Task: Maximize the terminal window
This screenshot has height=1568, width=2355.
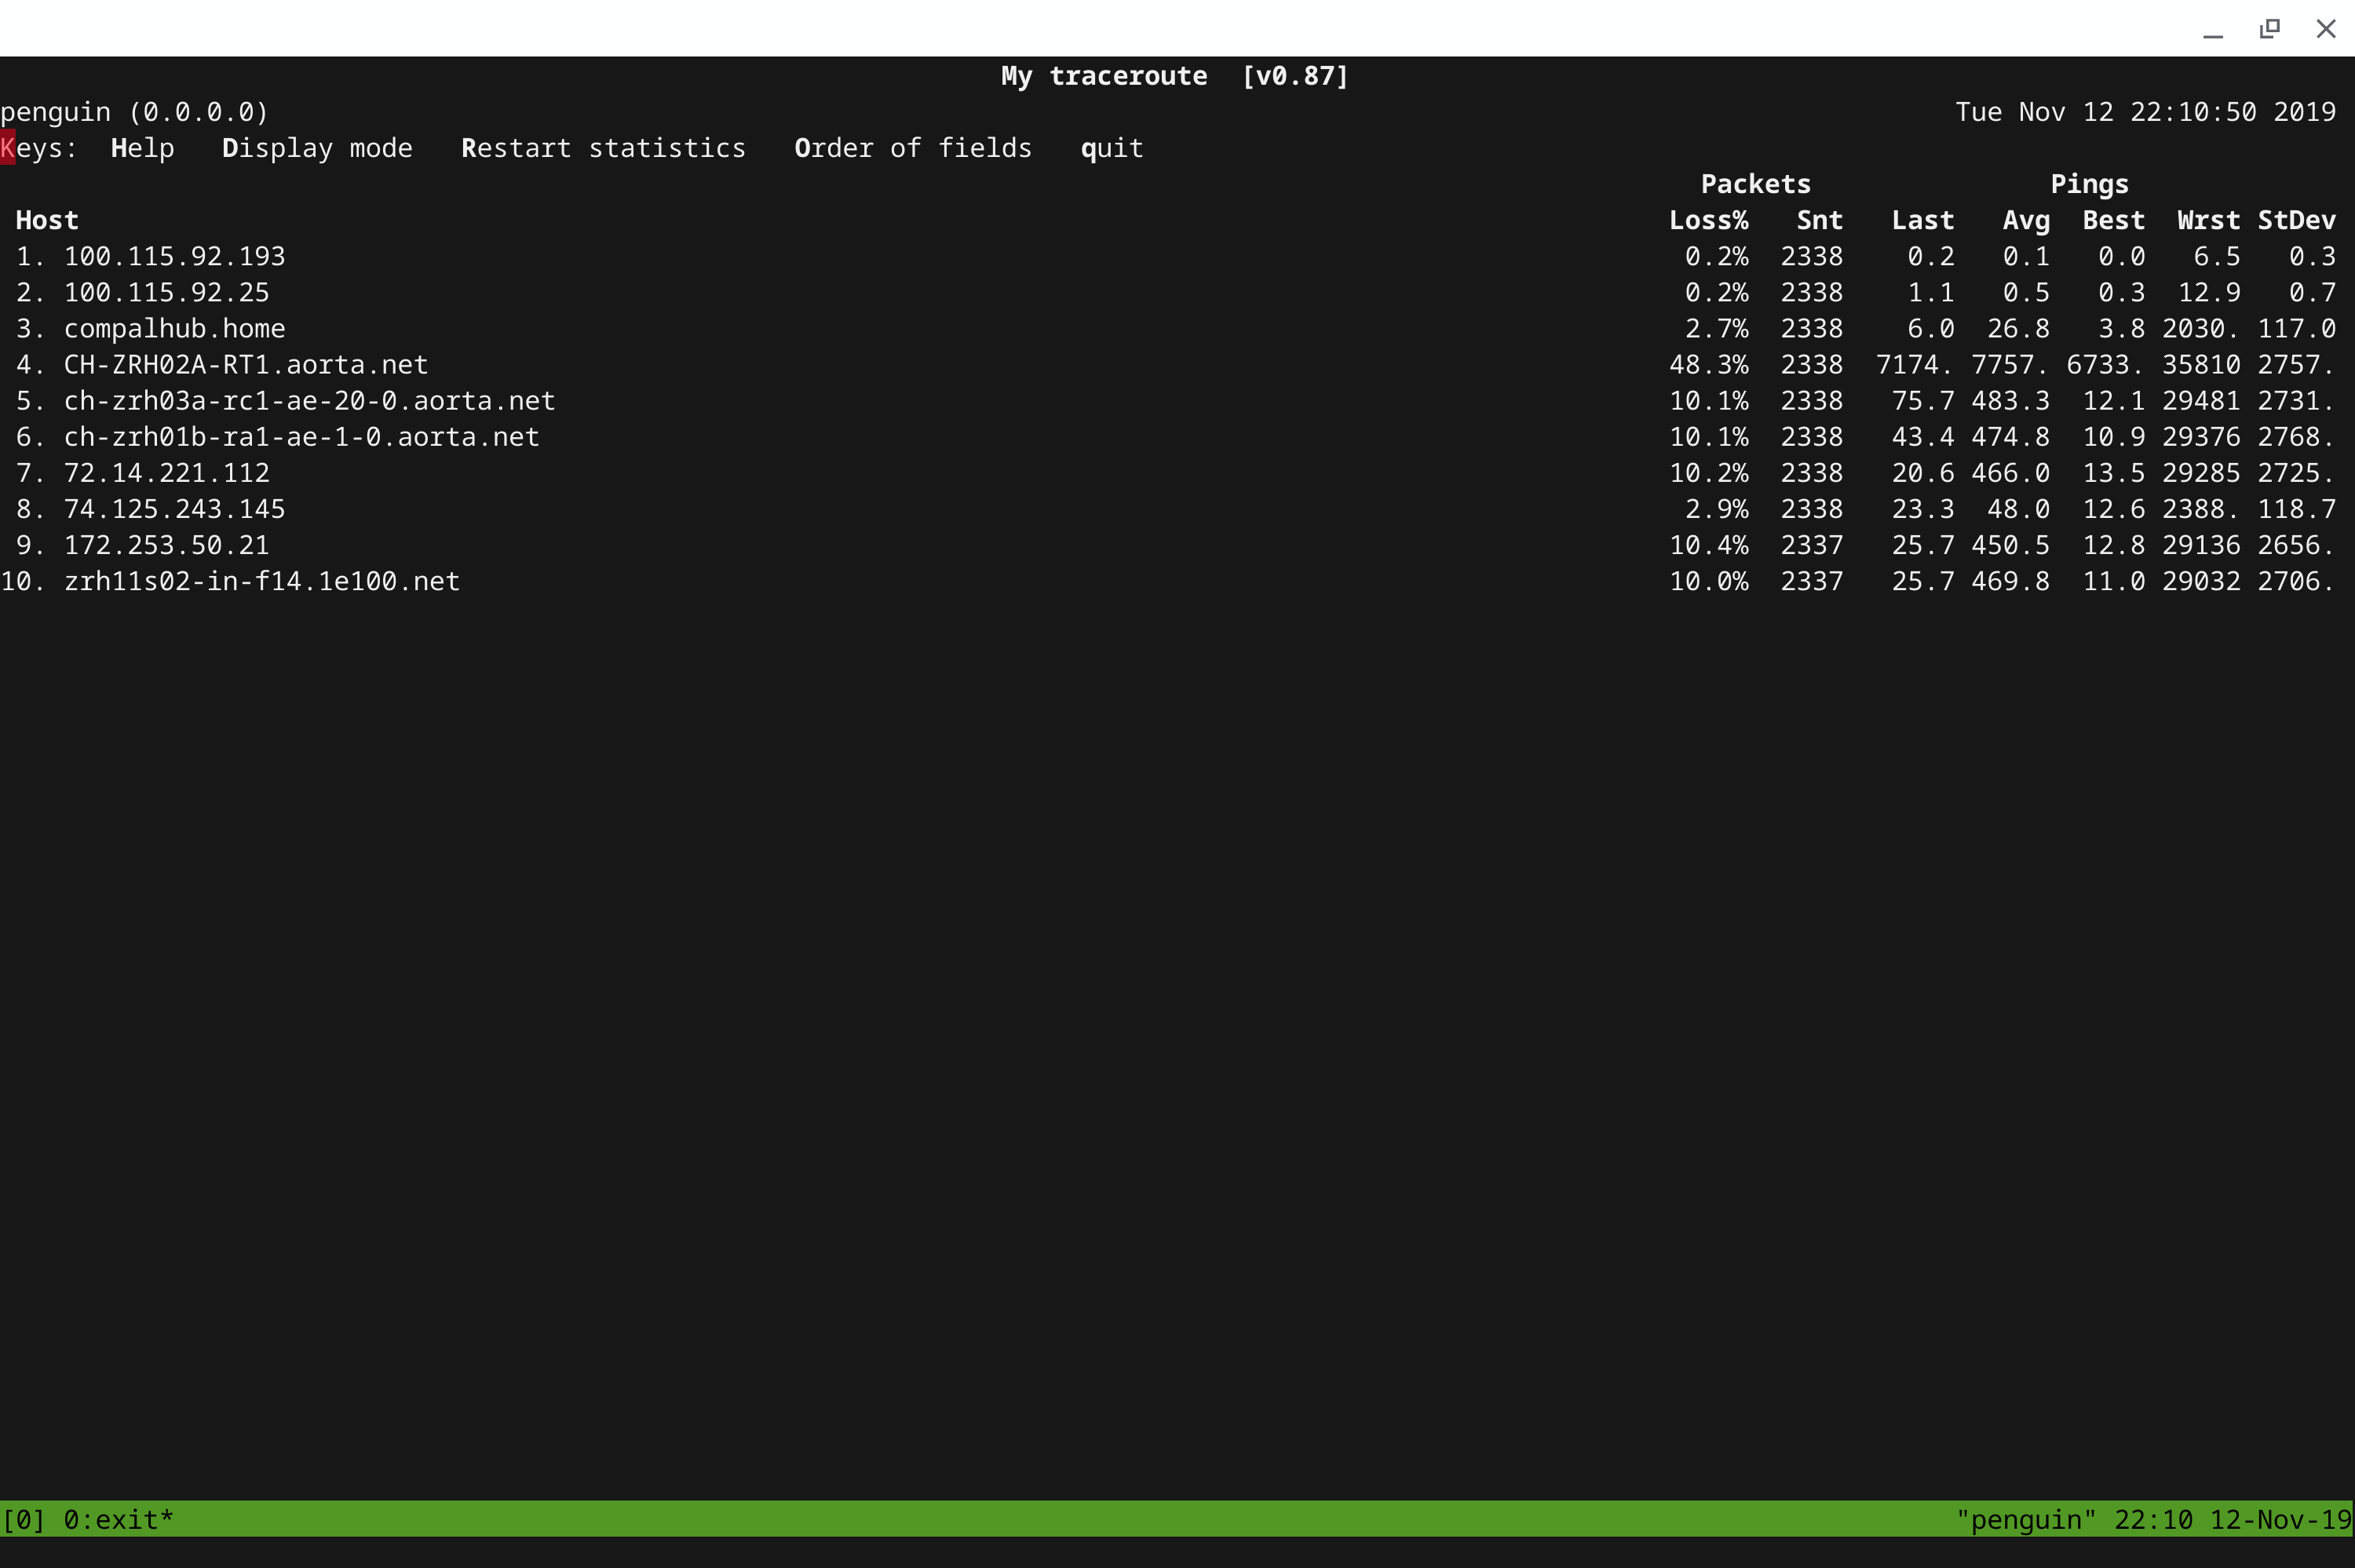Action: pos(2269,29)
